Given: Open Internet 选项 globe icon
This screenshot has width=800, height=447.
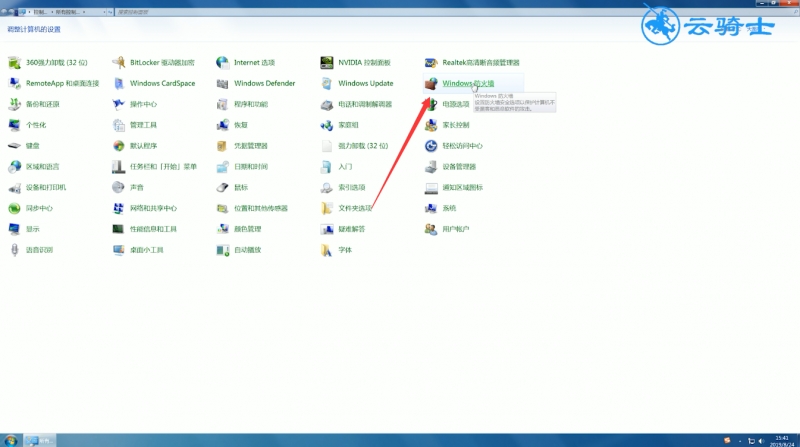Looking at the screenshot, I should (x=222, y=62).
